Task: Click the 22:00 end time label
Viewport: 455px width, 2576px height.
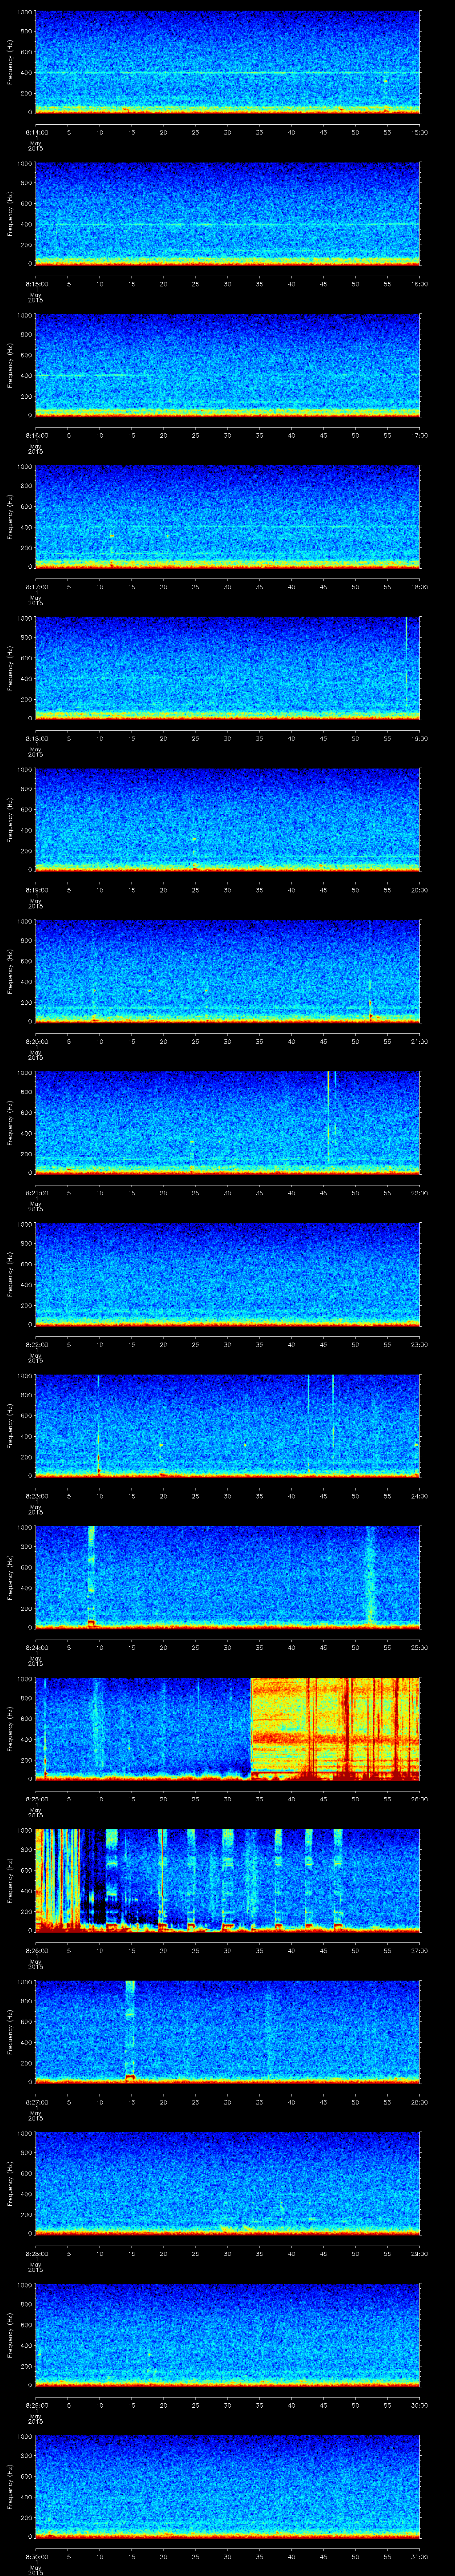Action: 420,1192
